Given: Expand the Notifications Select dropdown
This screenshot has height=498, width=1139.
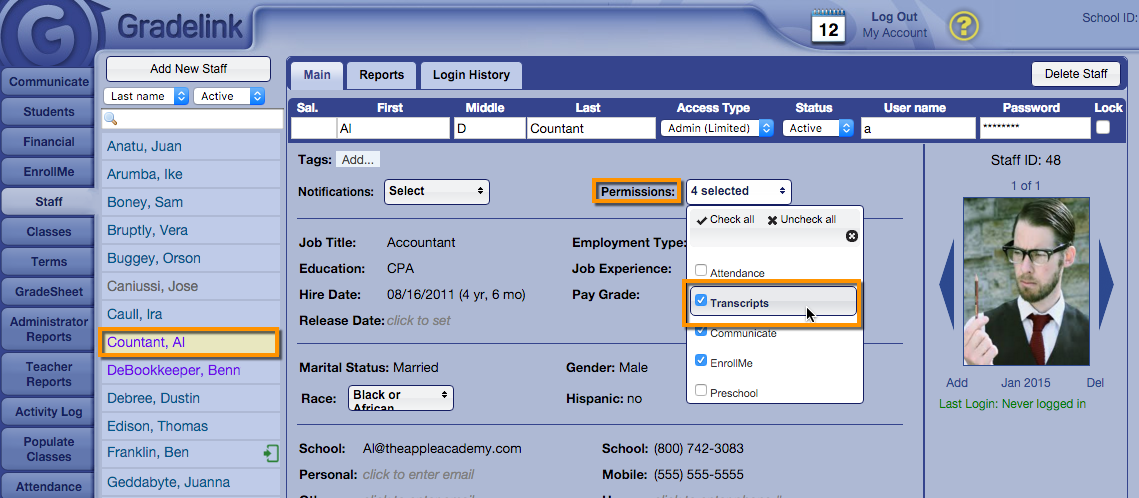Looking at the screenshot, I should tap(436, 191).
